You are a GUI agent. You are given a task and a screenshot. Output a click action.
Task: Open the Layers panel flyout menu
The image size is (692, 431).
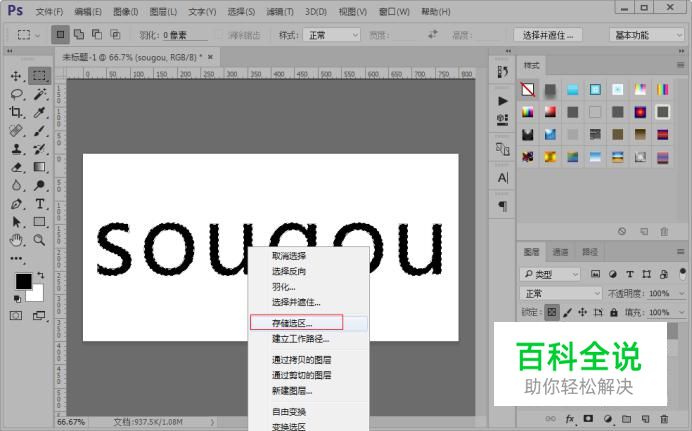pyautogui.click(x=680, y=251)
